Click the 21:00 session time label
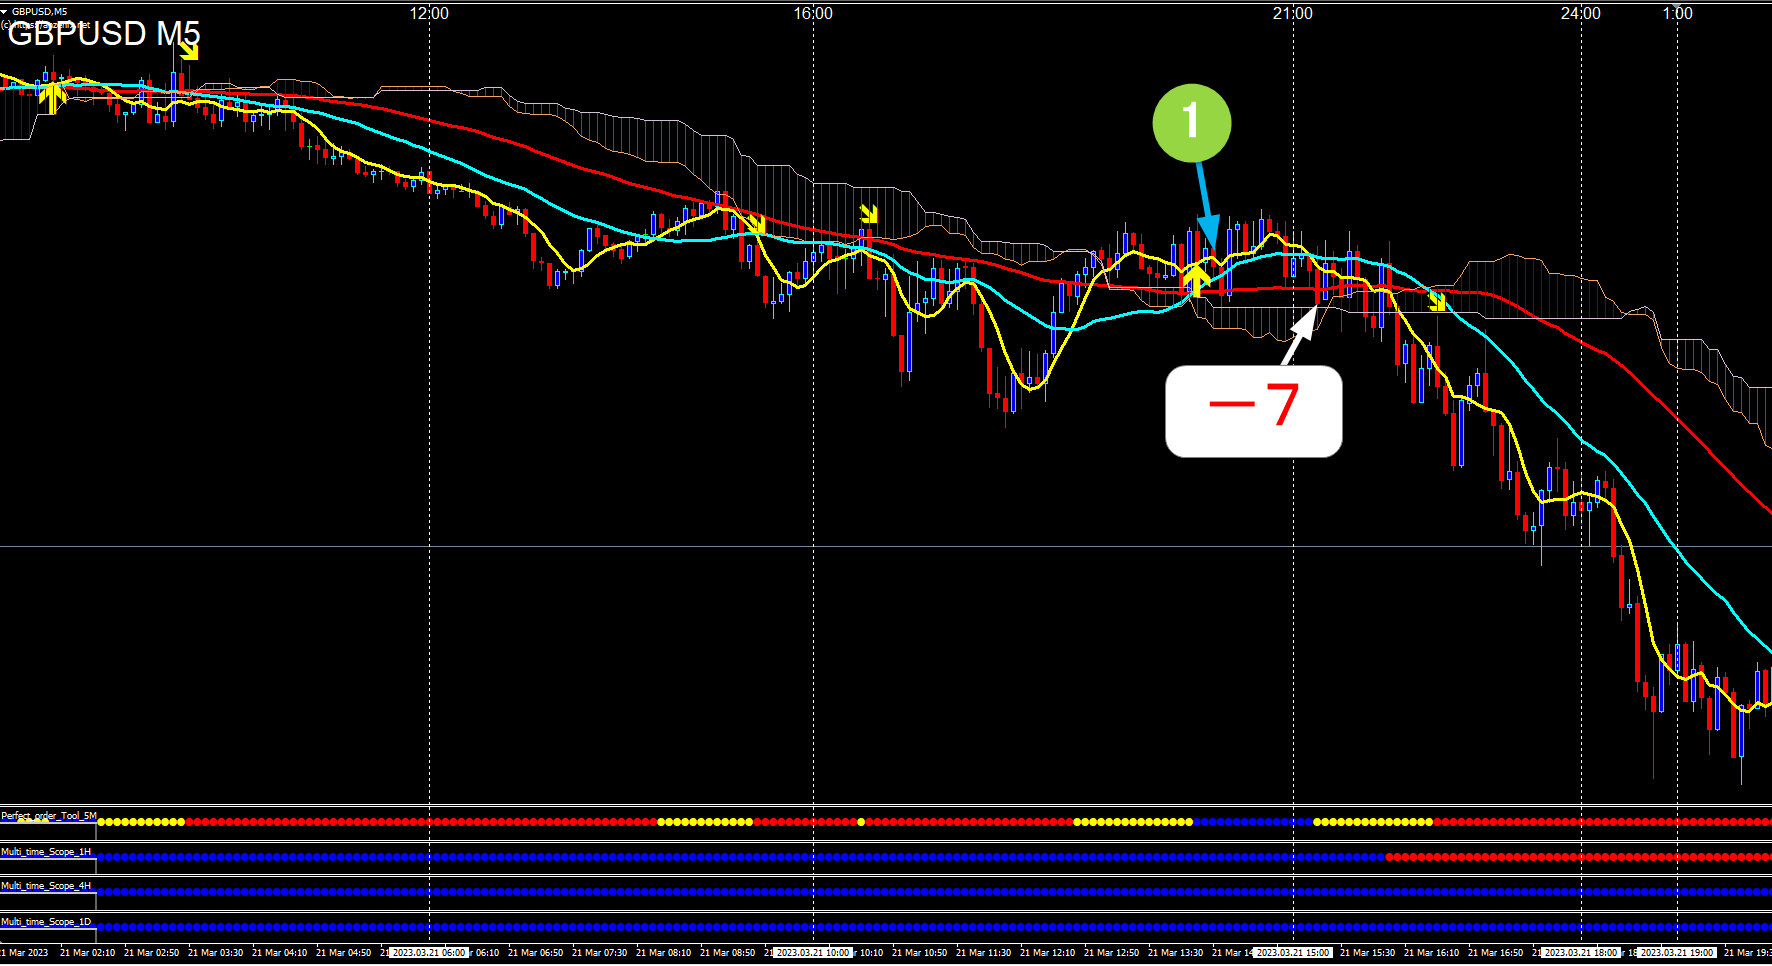 [x=1293, y=13]
